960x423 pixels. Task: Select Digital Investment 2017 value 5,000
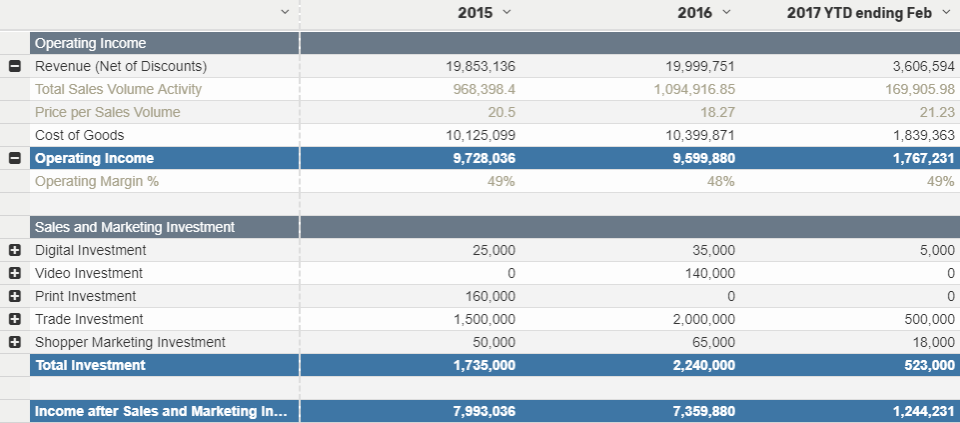[x=937, y=250]
